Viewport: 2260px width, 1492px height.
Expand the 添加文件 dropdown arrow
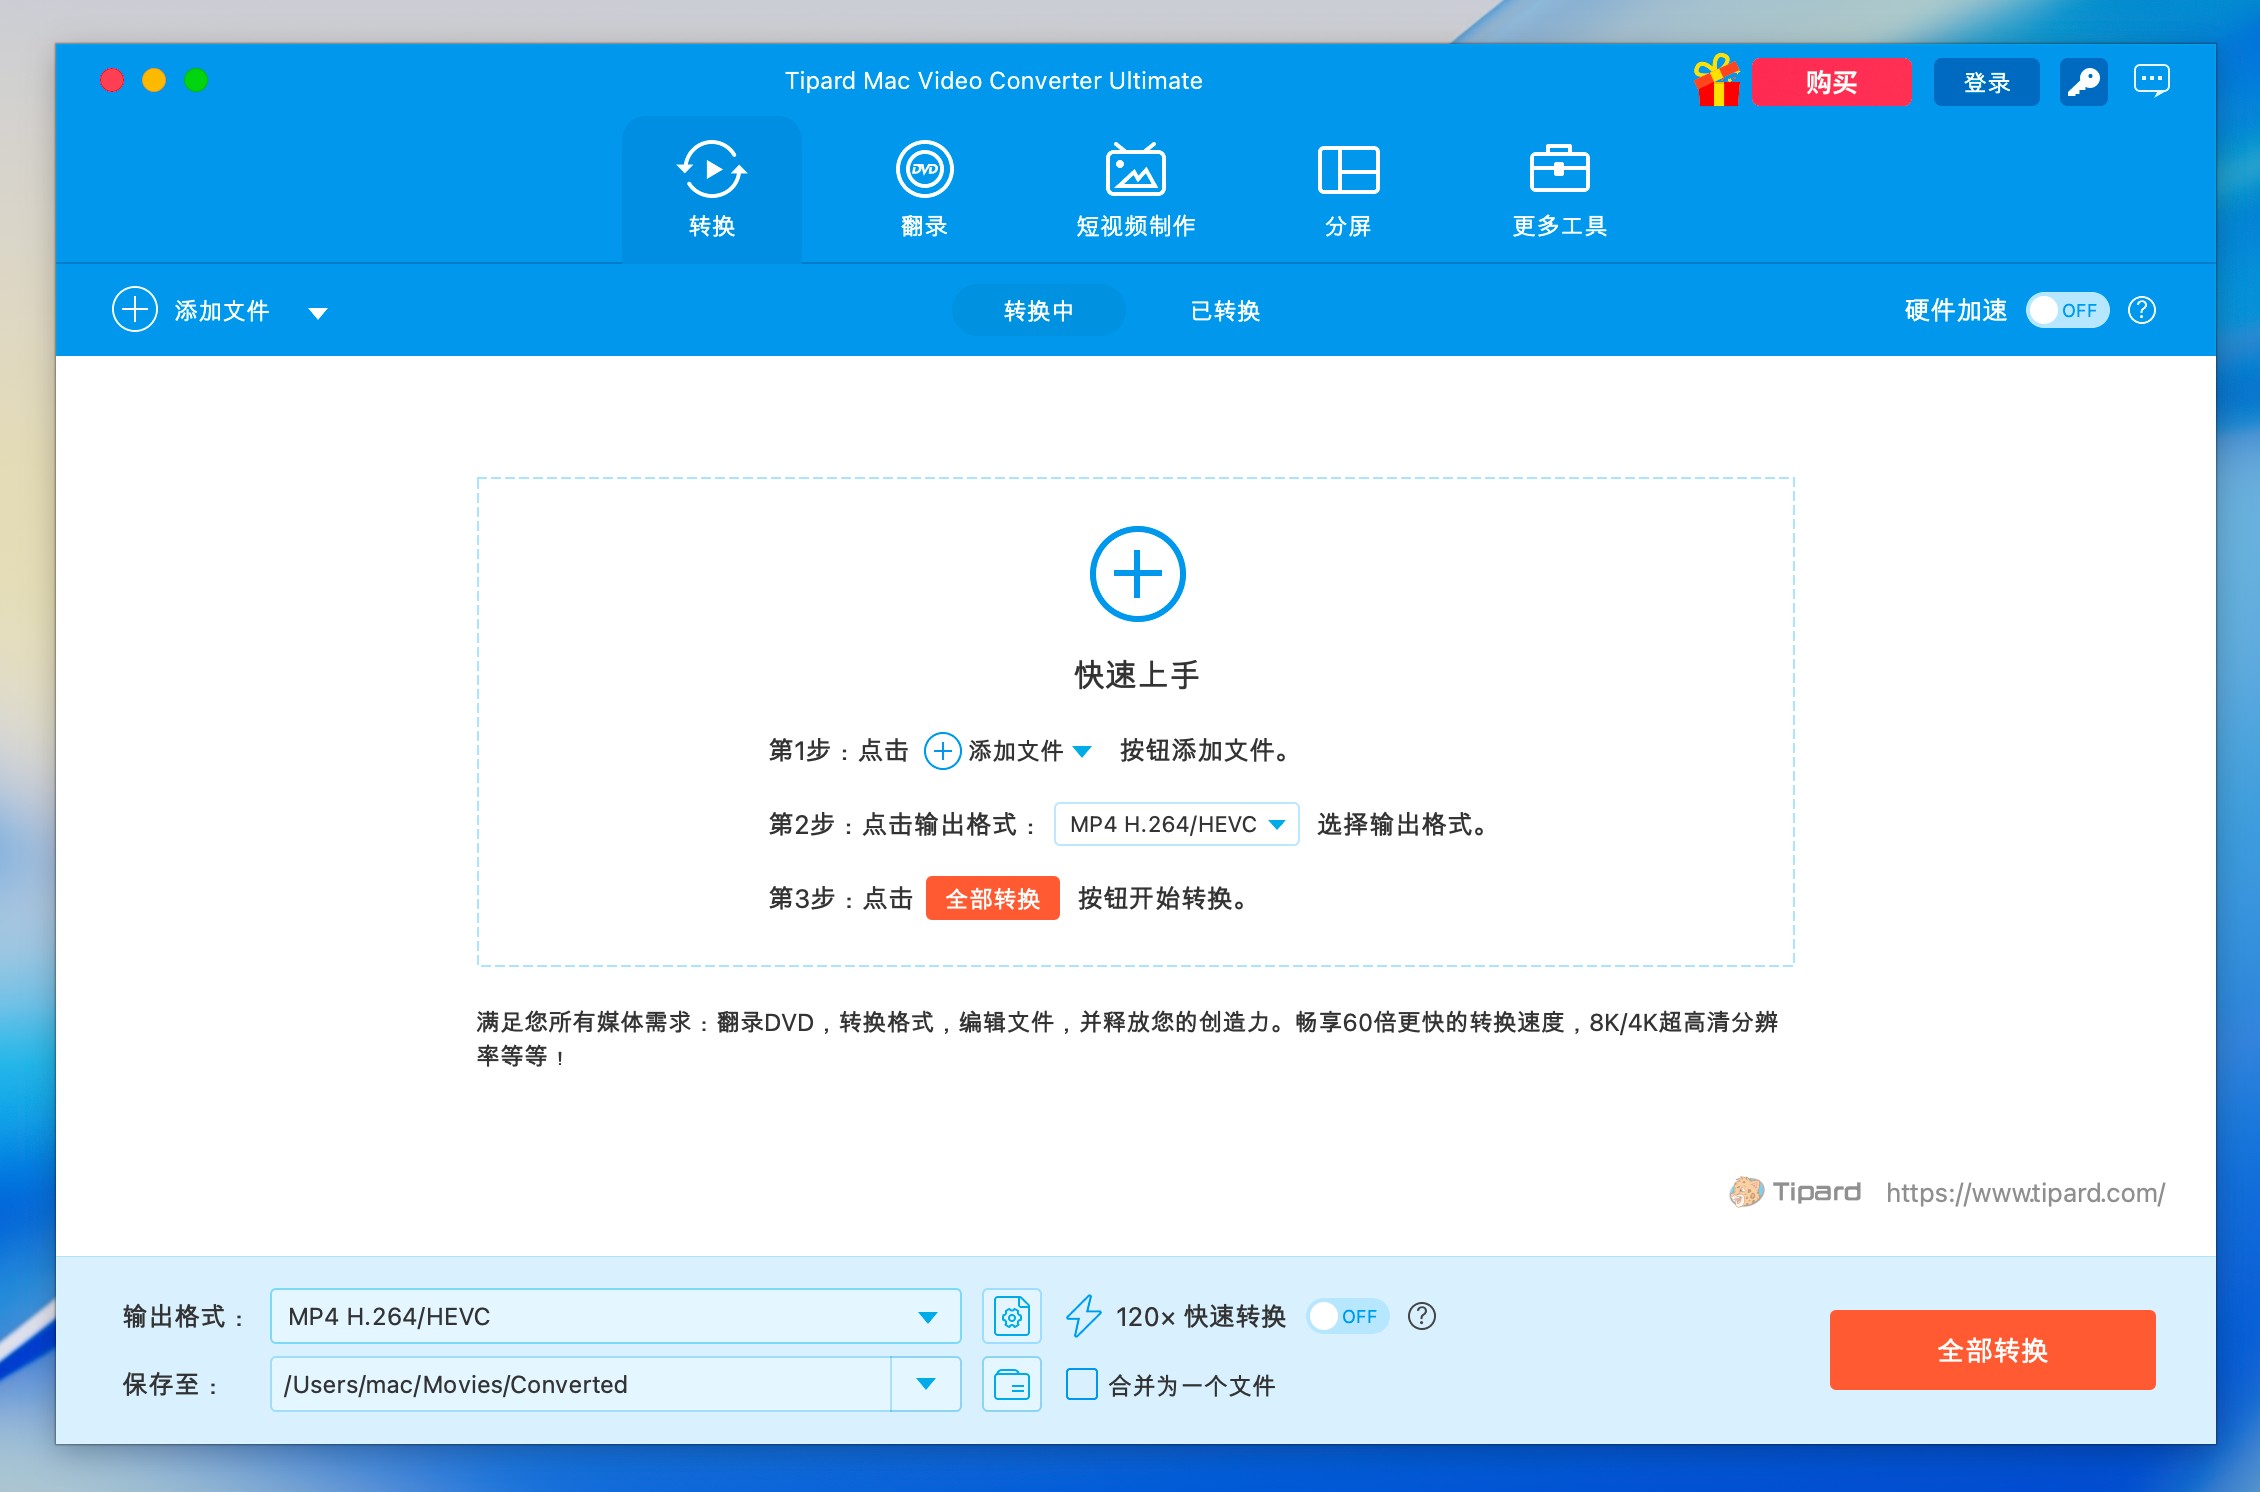click(x=318, y=313)
